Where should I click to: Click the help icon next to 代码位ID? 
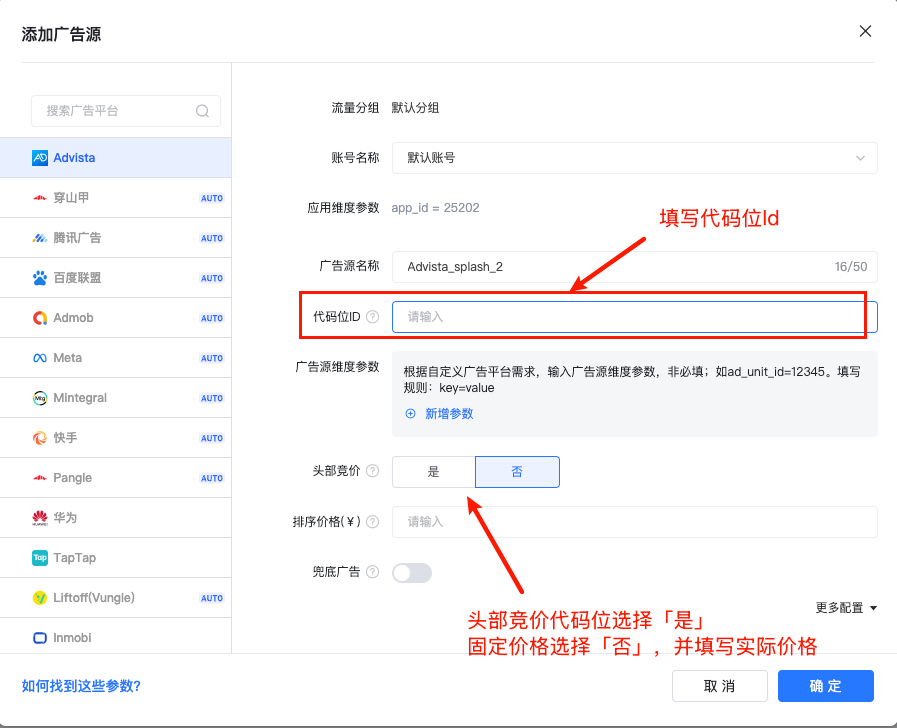(373, 317)
